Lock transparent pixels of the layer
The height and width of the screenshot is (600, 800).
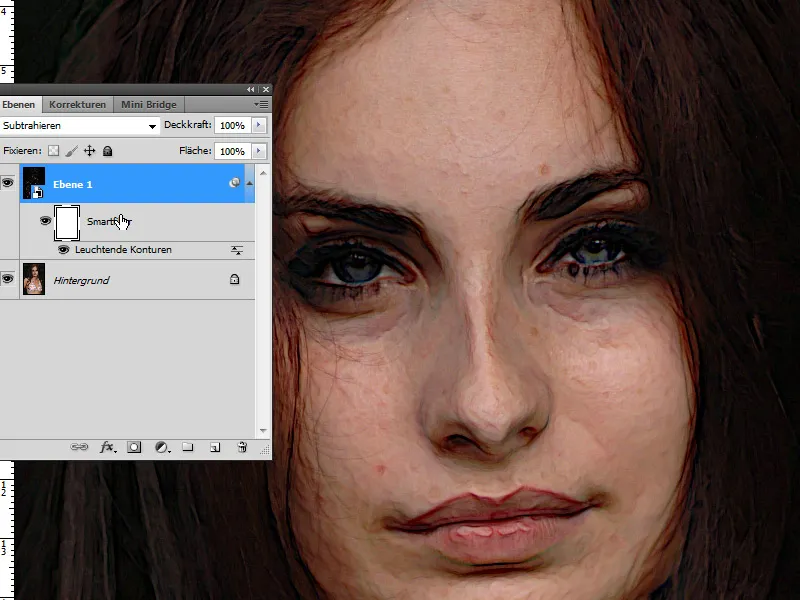pyautogui.click(x=52, y=151)
